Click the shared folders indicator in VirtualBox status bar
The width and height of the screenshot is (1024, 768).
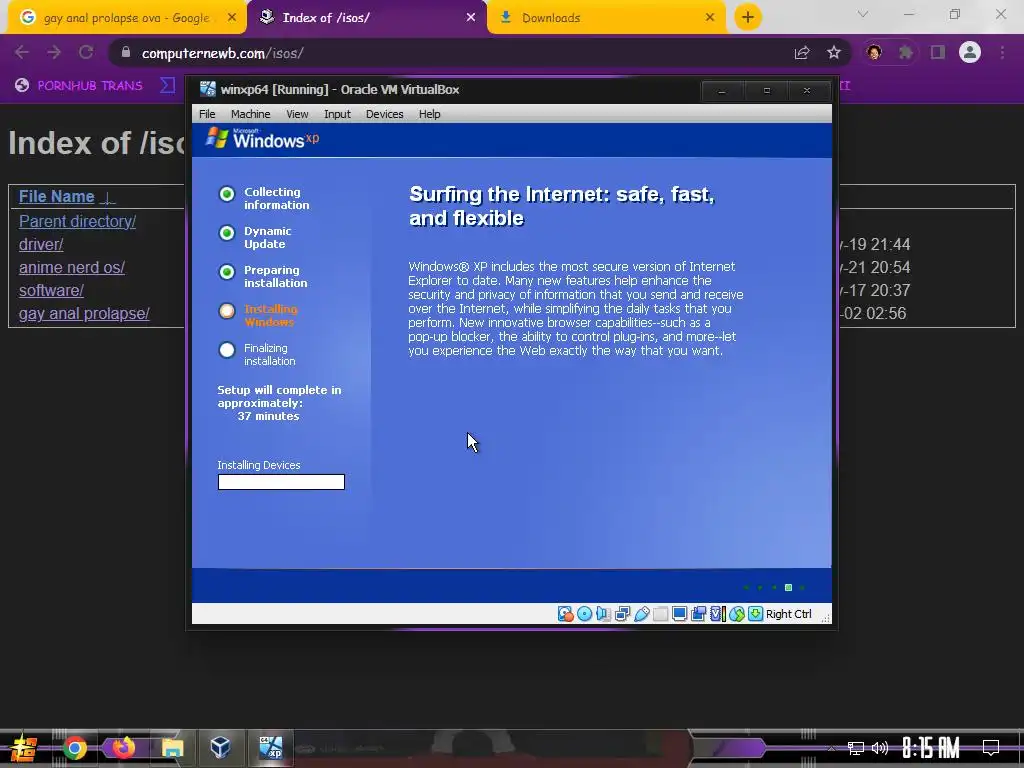pyautogui.click(x=660, y=614)
